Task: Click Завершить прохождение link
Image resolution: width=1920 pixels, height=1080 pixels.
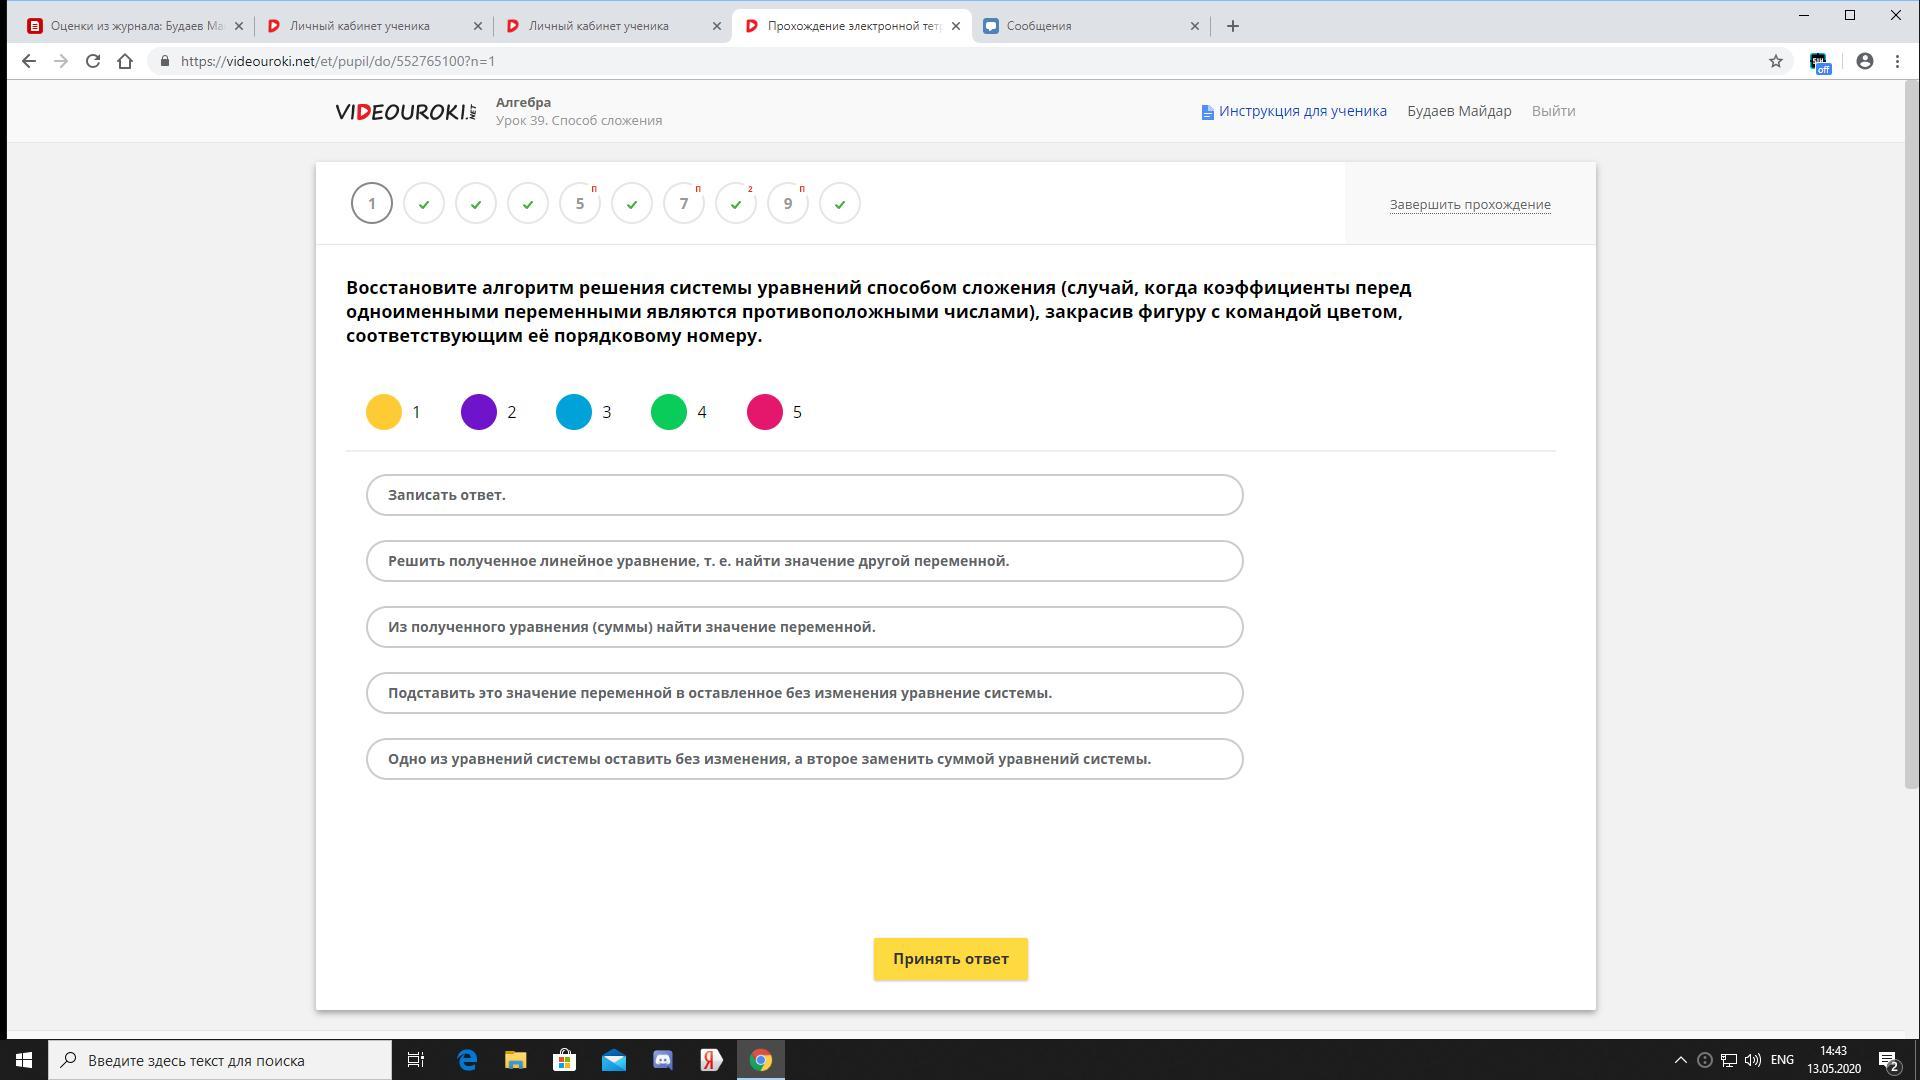Action: click(x=1469, y=205)
